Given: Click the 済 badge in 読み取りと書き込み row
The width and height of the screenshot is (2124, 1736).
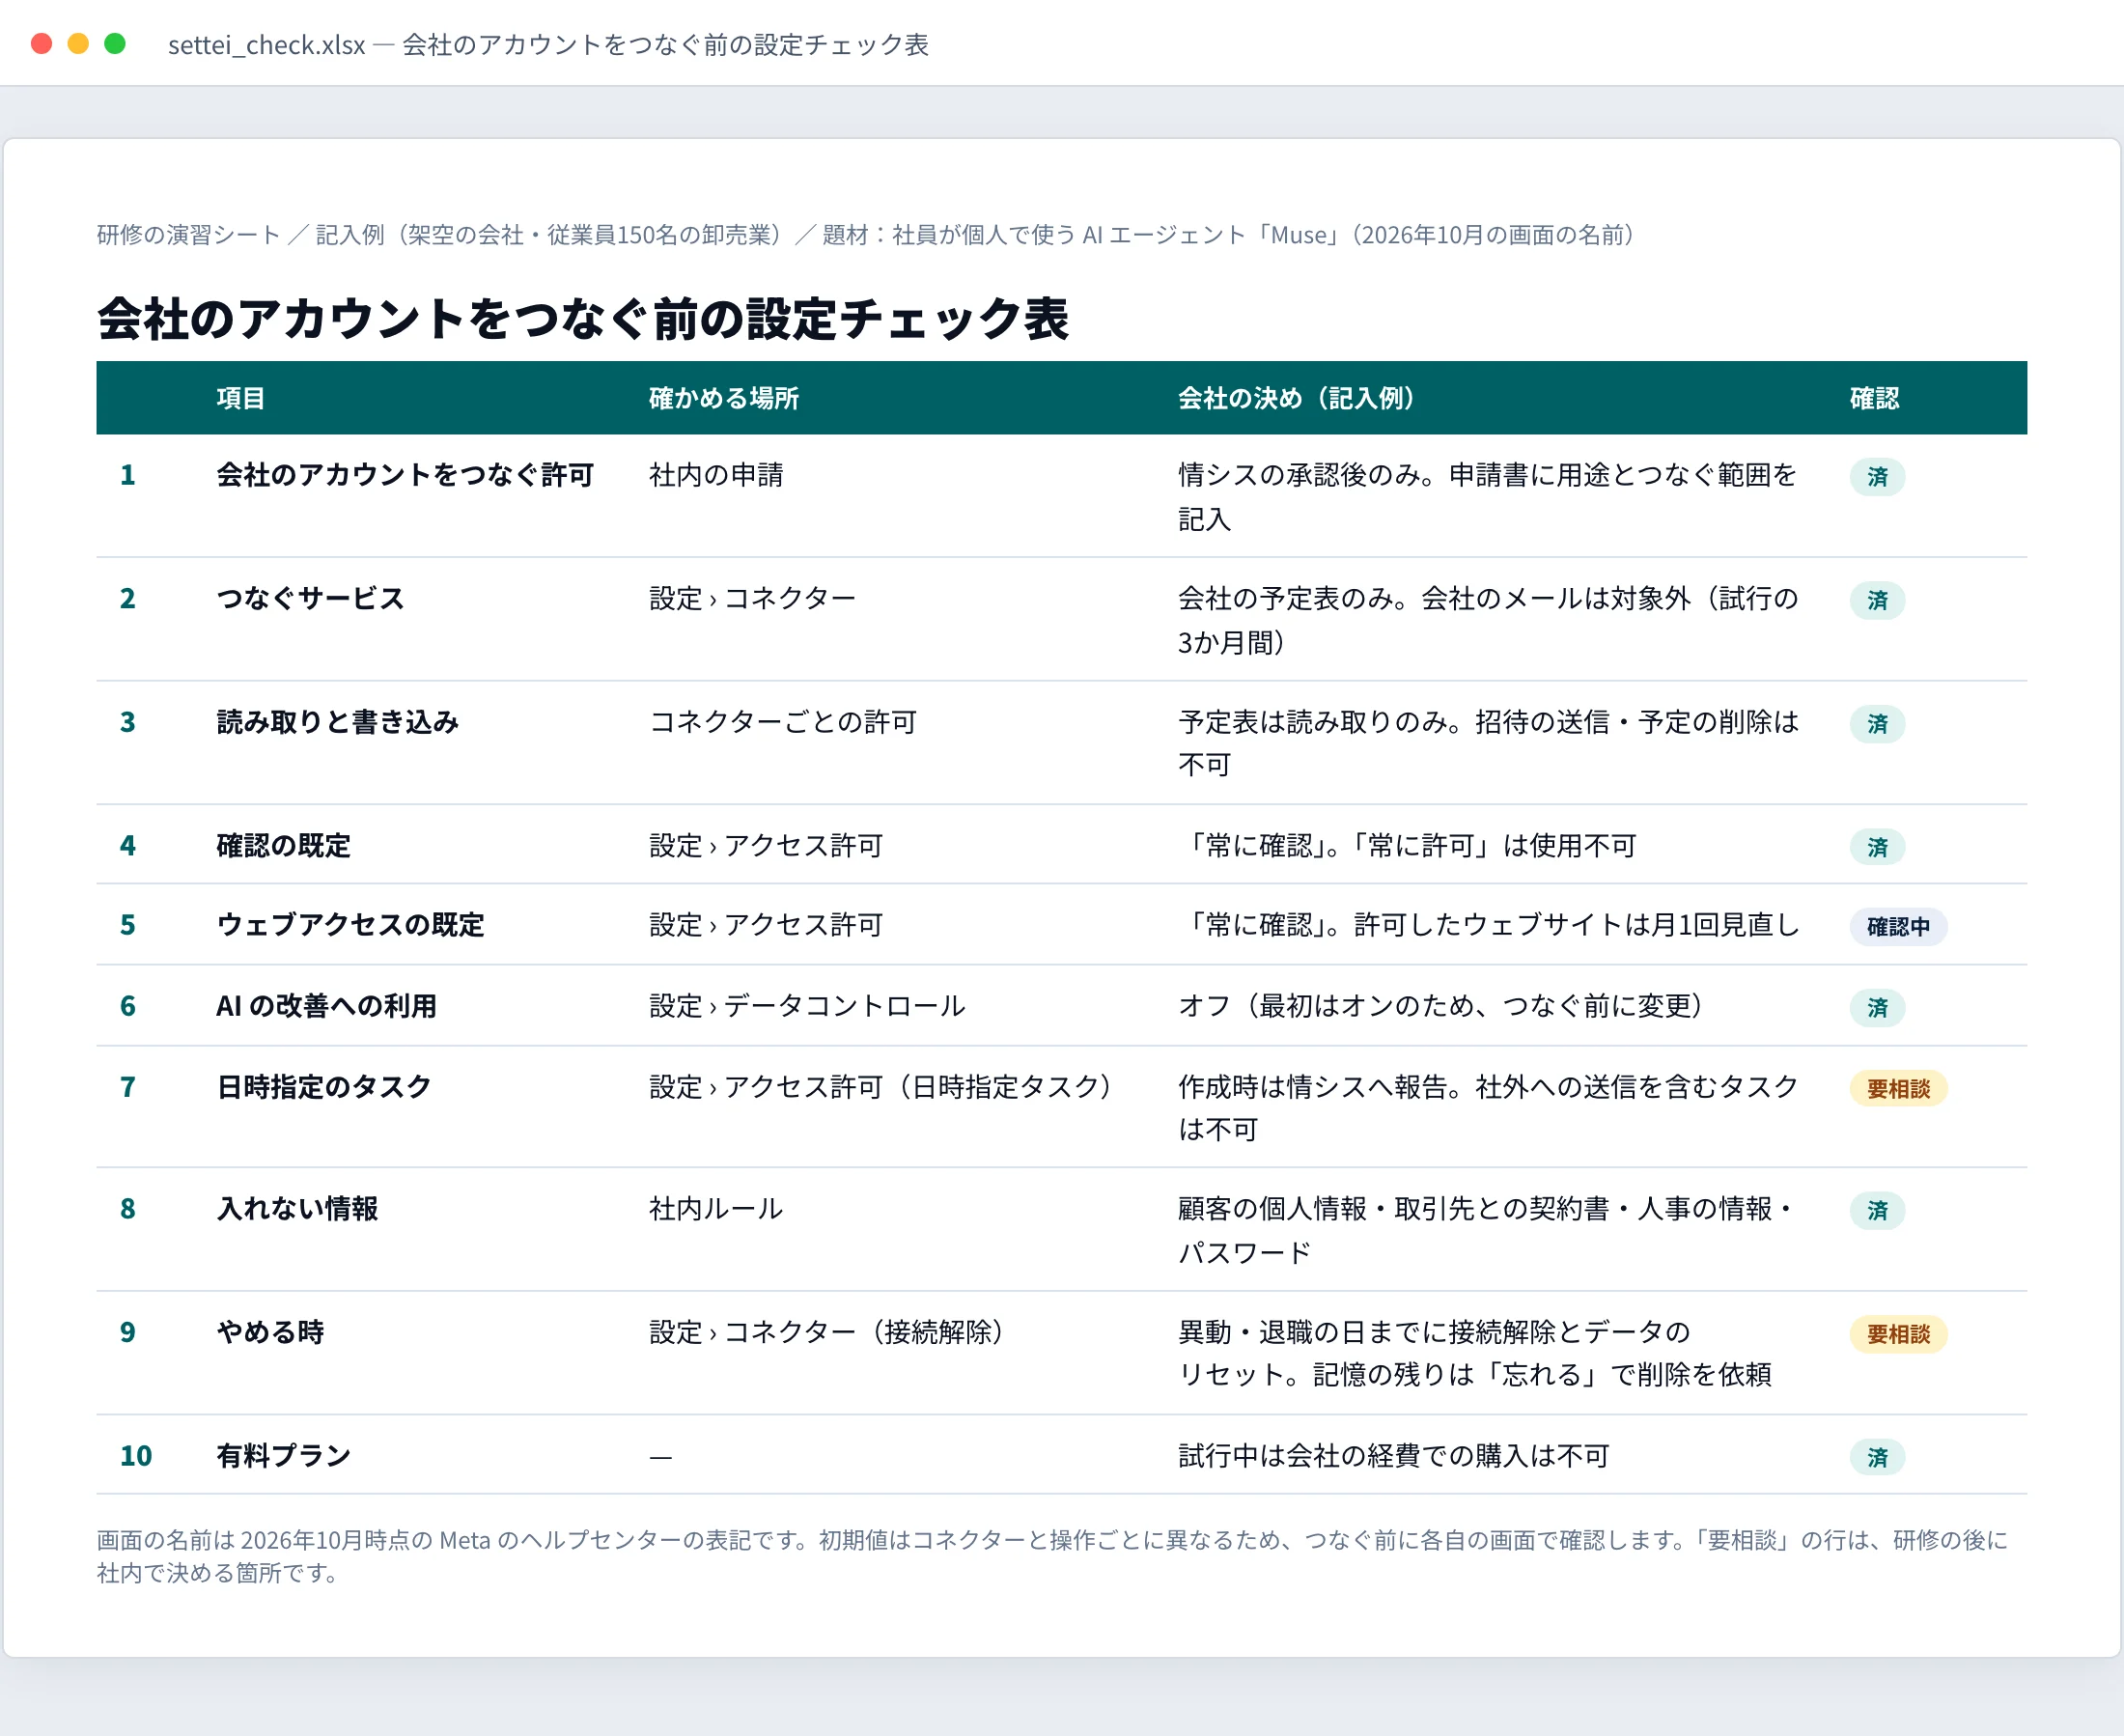Looking at the screenshot, I should (1877, 724).
